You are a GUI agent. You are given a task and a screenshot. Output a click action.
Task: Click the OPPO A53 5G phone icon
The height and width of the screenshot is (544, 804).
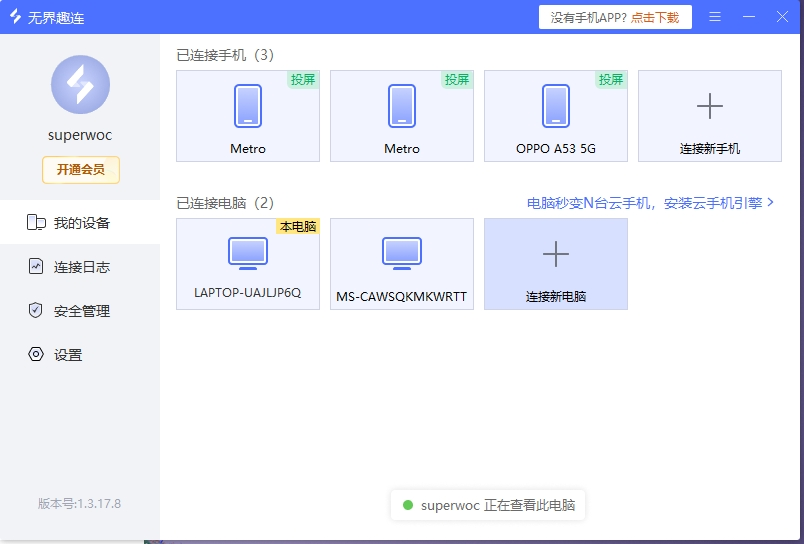(556, 106)
